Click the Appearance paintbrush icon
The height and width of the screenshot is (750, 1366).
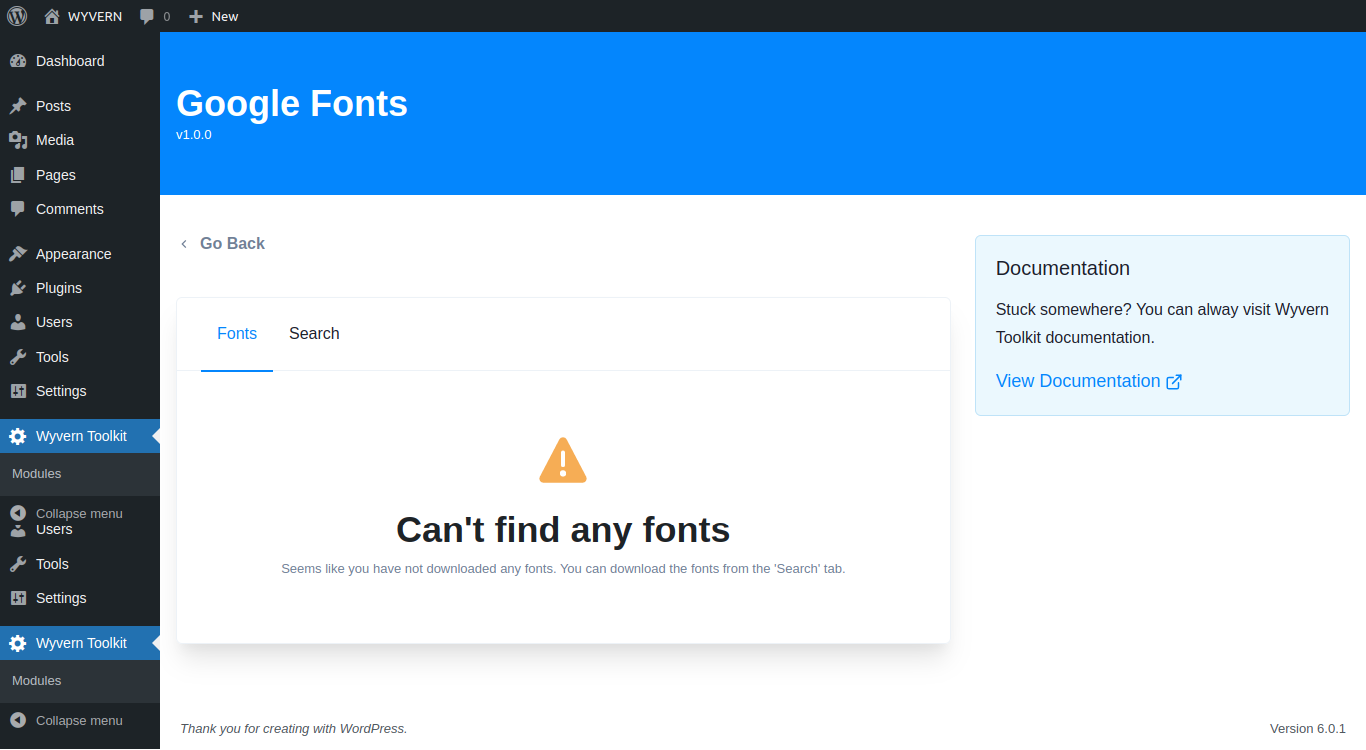click(x=18, y=254)
